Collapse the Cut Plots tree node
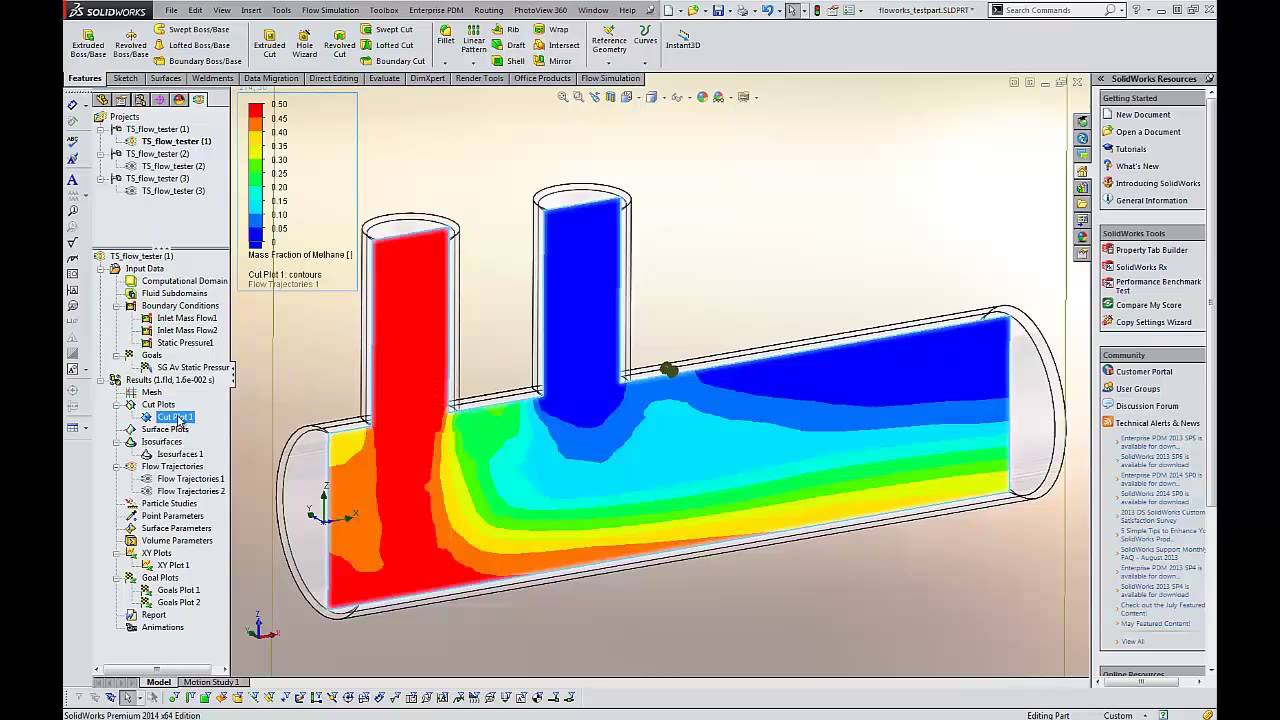This screenshot has height=720, width=1280. tap(116, 405)
